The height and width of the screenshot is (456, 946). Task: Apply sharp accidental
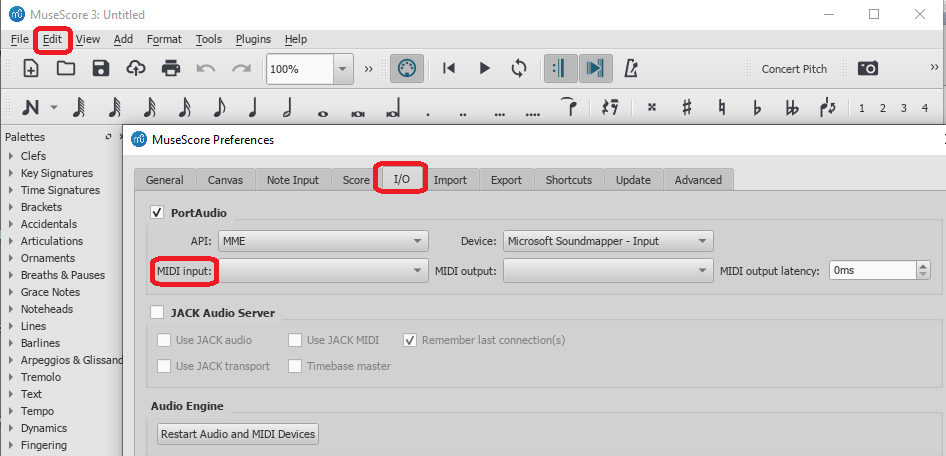pyautogui.click(x=687, y=107)
